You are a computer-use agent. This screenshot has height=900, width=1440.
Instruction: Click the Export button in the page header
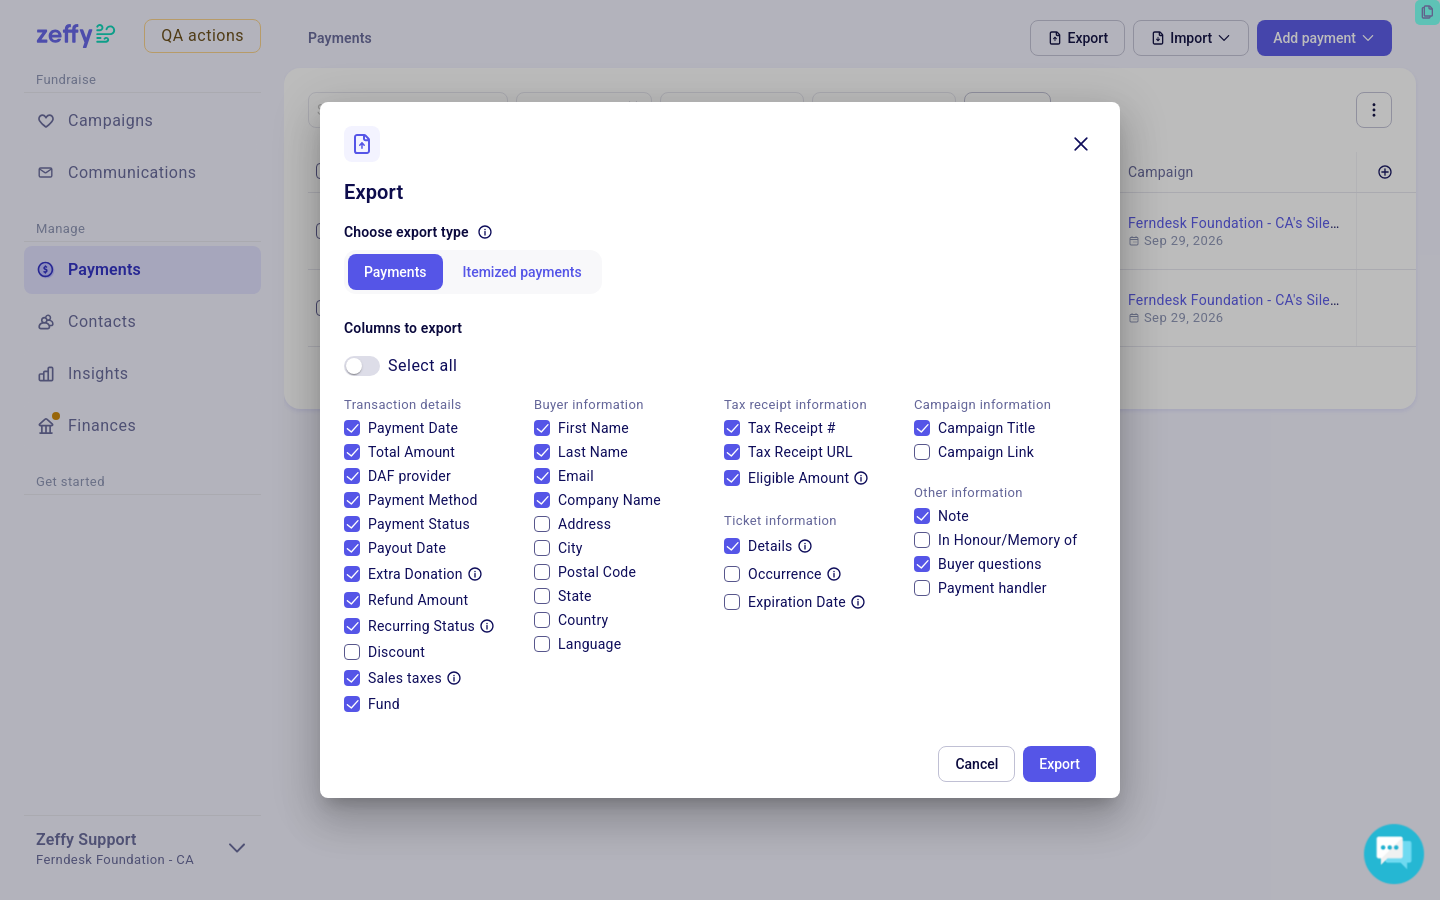pos(1077,38)
